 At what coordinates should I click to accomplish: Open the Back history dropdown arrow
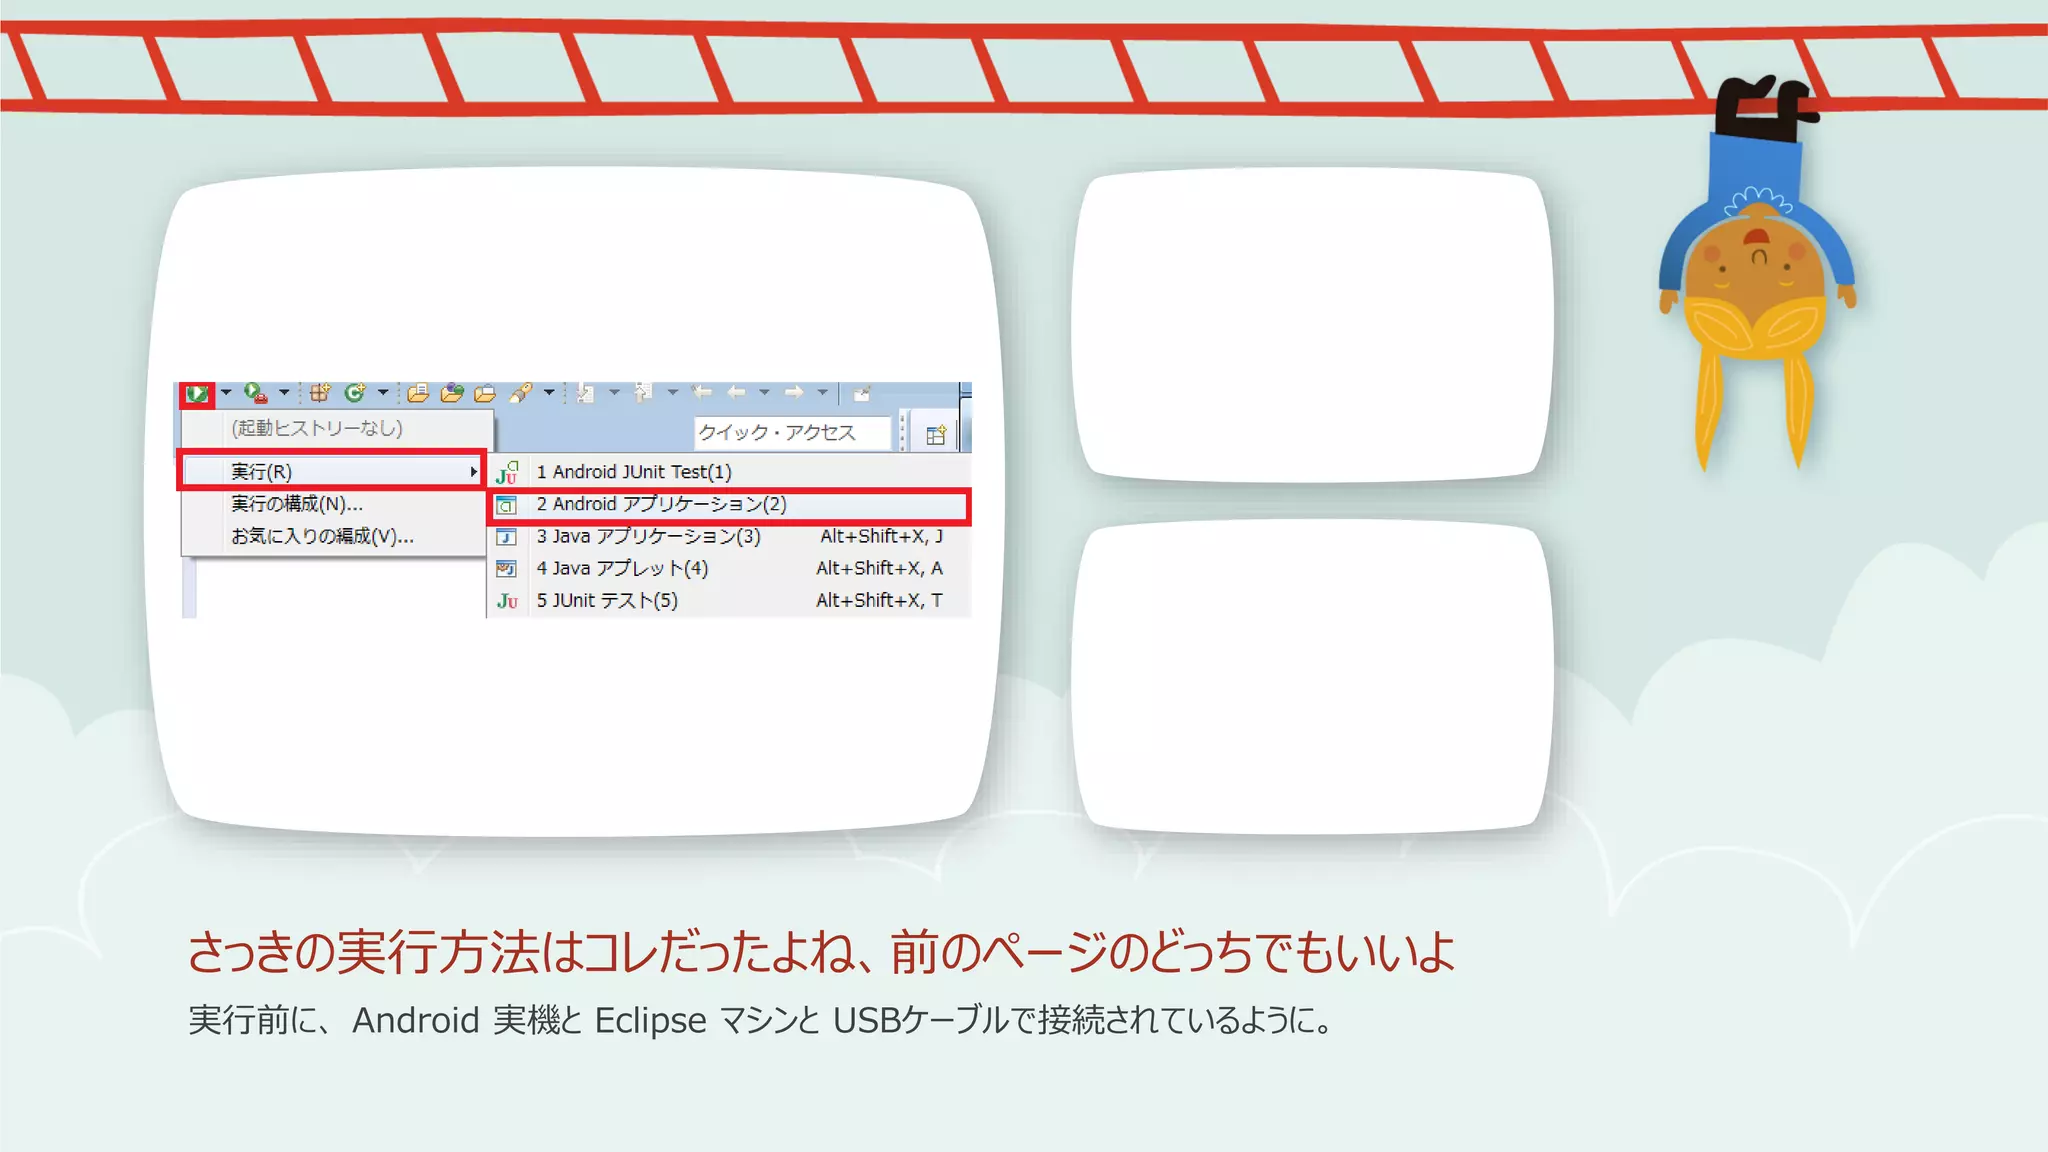click(x=765, y=392)
